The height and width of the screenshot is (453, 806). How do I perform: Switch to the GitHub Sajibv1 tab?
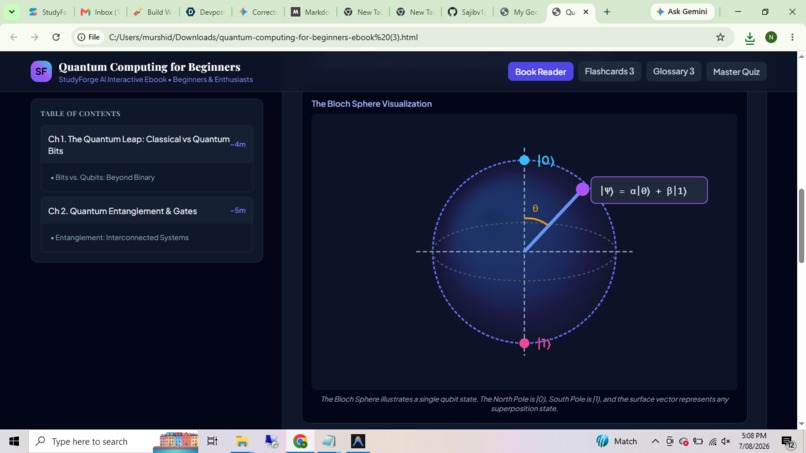tap(467, 12)
